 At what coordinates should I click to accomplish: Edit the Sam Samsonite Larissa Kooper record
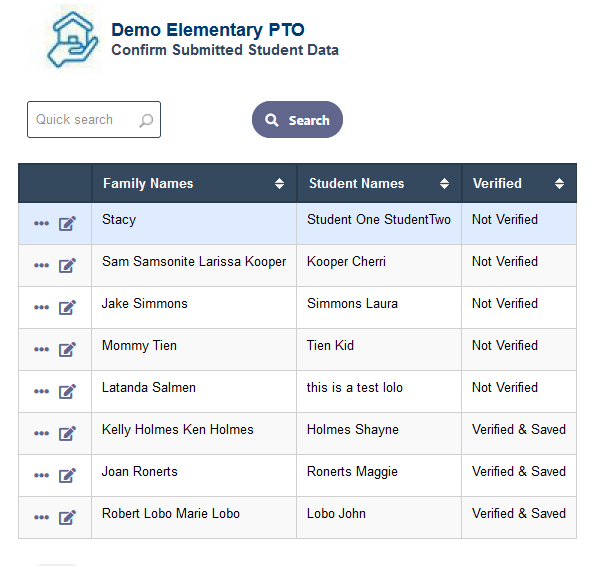[x=67, y=266]
